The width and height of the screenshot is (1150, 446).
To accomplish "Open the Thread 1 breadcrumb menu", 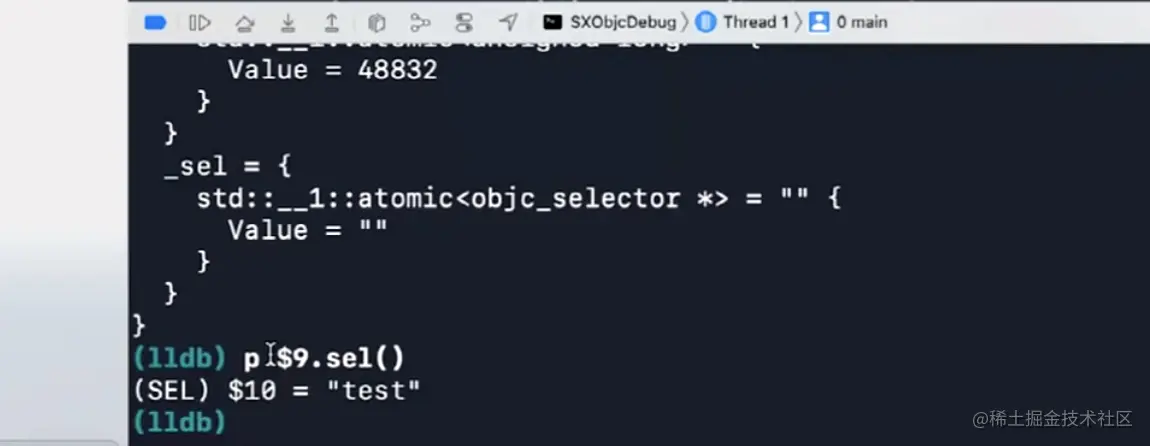I will coord(756,22).
